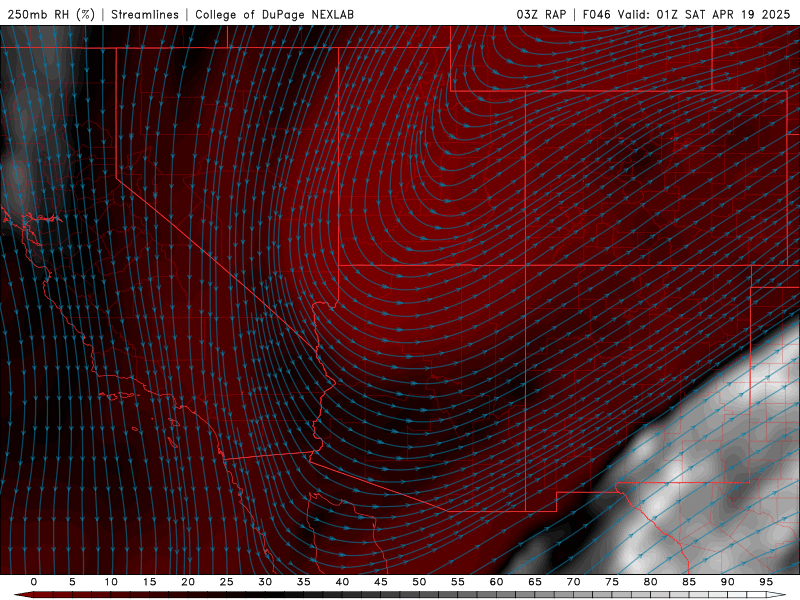Click the '03Z RAP' model run label
The image size is (800, 600).
point(541,15)
